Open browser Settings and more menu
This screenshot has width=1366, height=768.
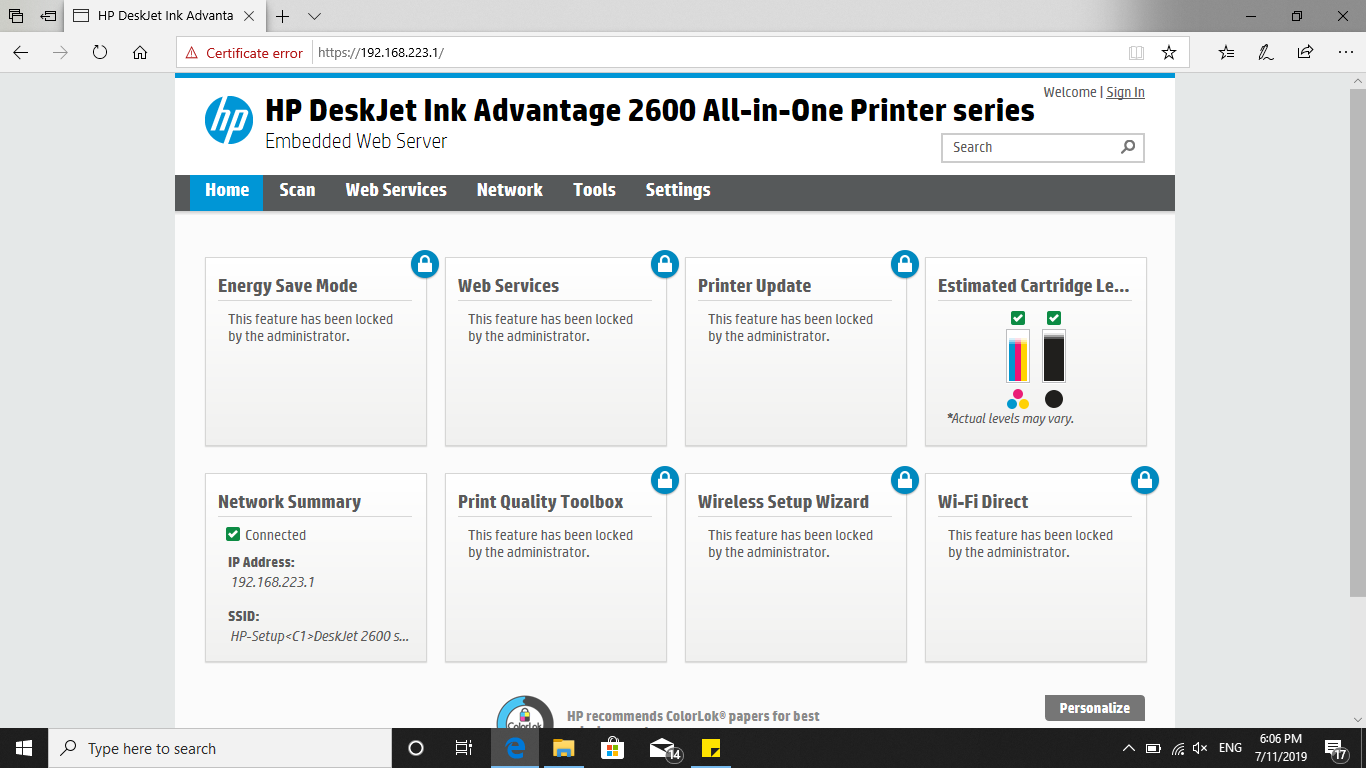pos(1343,53)
